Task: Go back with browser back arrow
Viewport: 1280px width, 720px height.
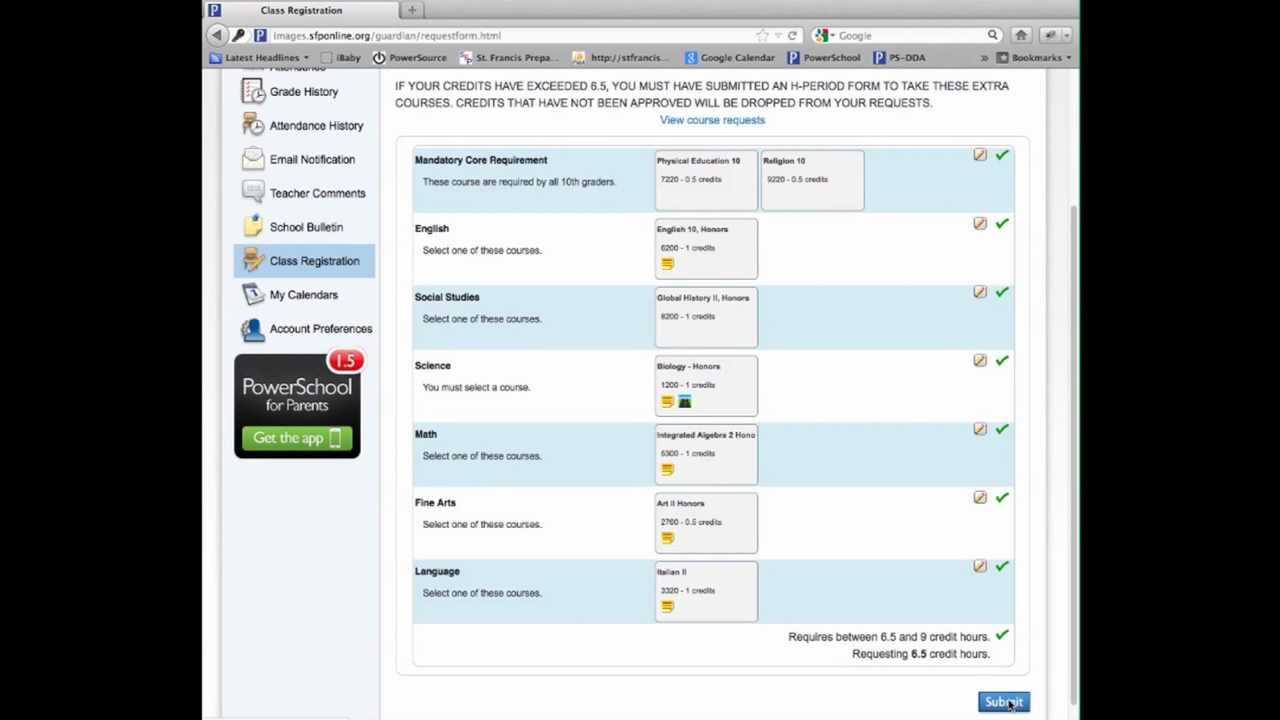Action: (x=216, y=35)
